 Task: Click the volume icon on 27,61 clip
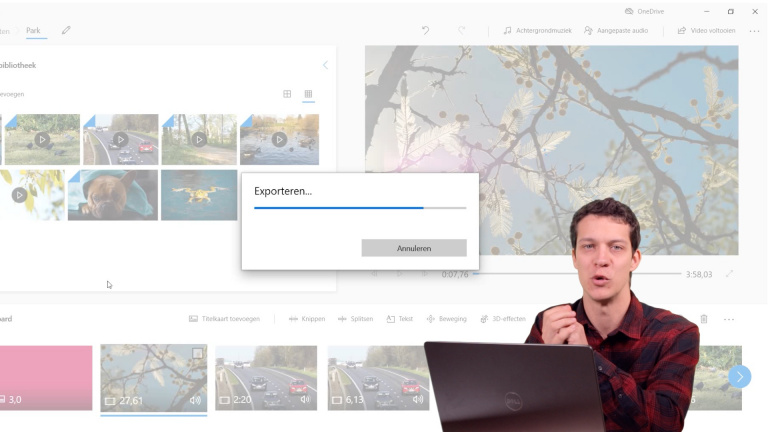tap(195, 400)
